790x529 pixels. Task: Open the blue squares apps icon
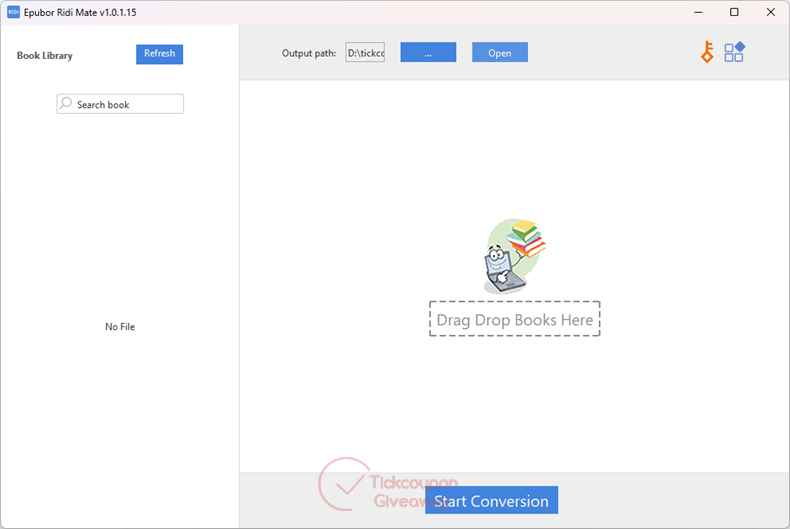(734, 52)
